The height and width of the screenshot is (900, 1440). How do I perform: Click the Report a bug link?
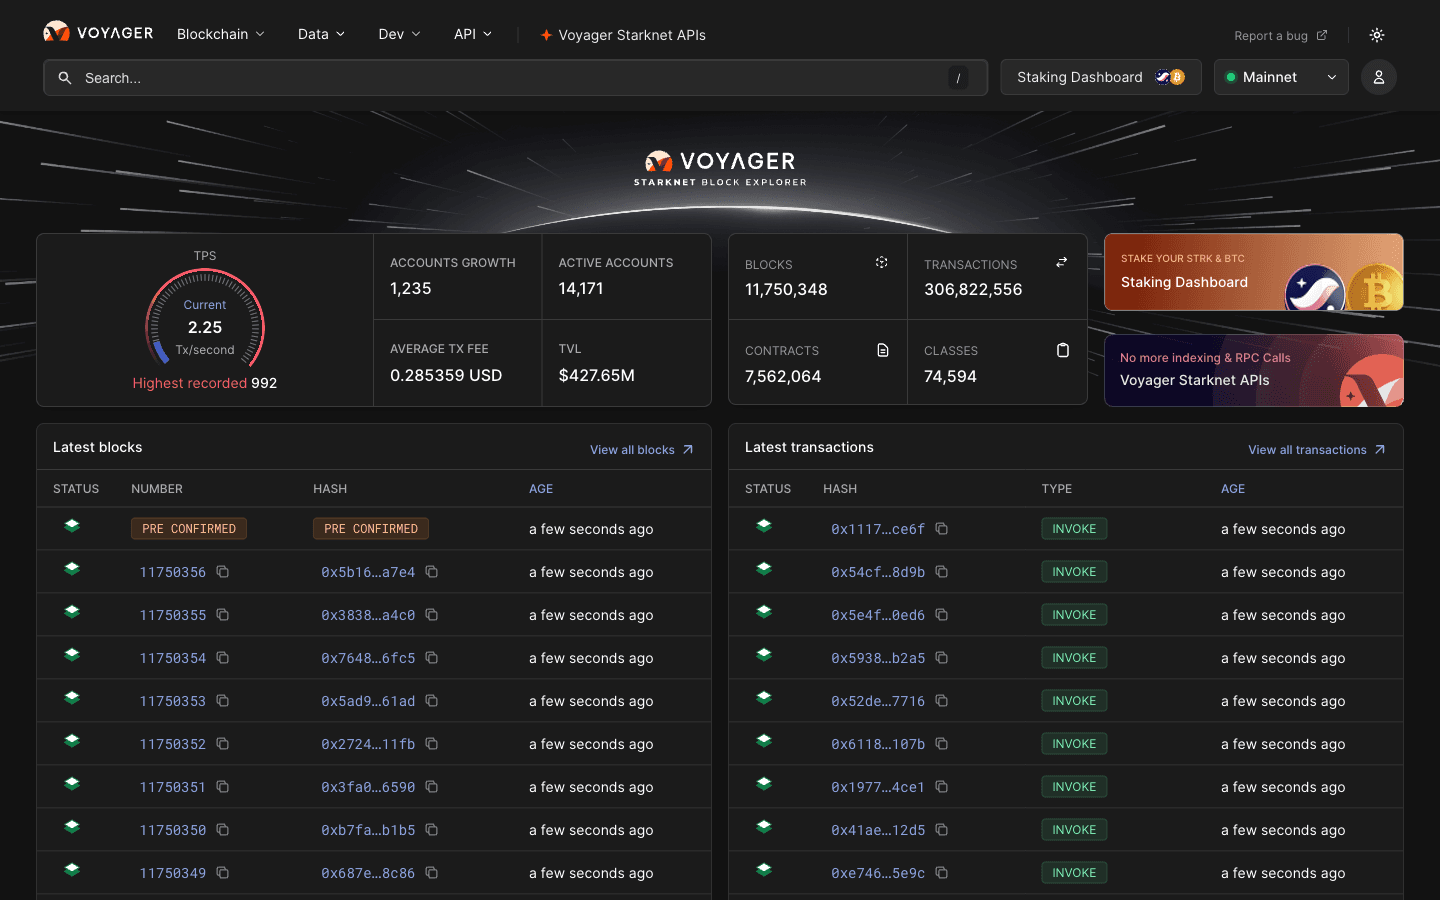tap(1281, 36)
